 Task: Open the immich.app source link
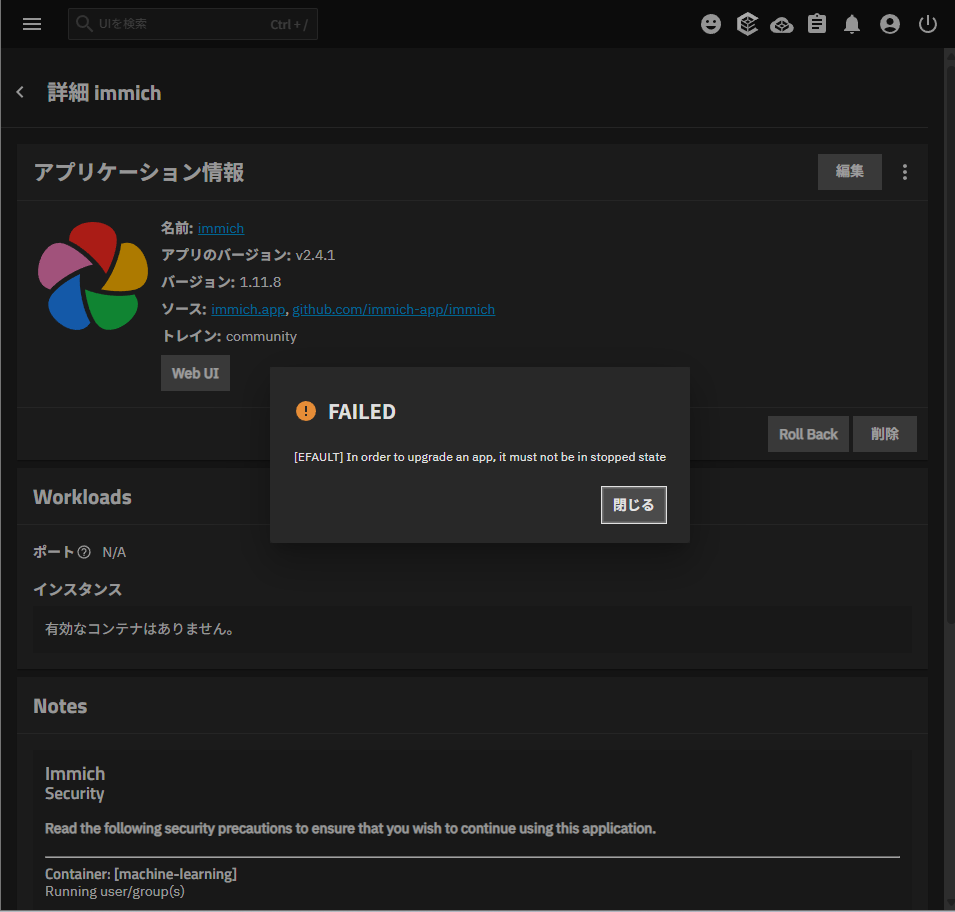coord(248,309)
